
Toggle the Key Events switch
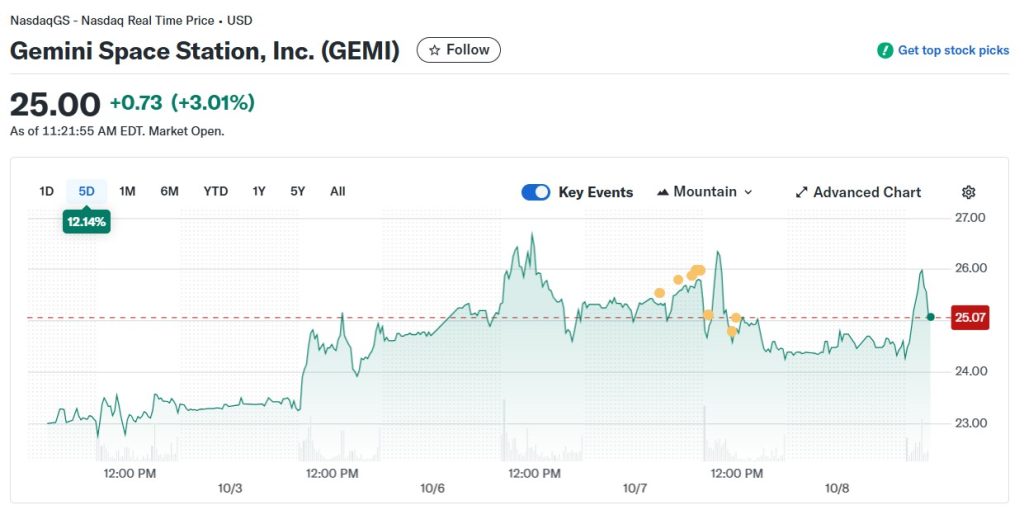click(536, 192)
